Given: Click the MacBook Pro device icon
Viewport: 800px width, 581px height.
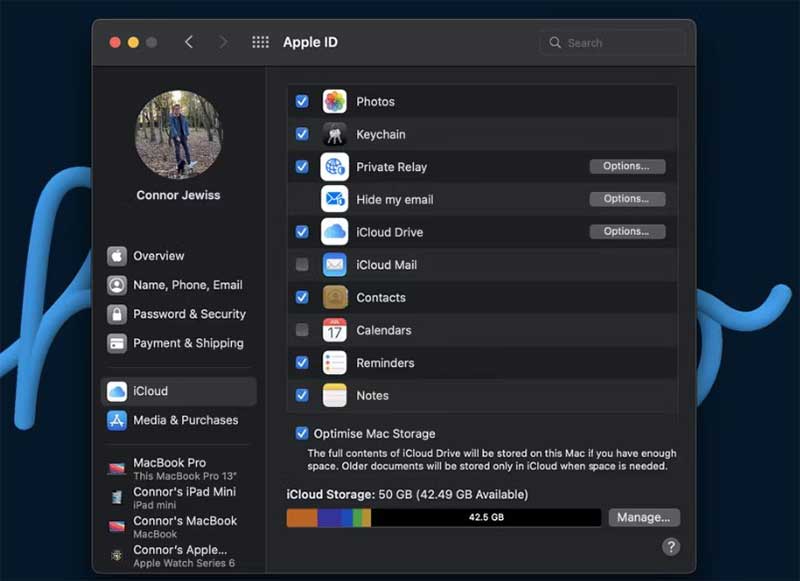Looking at the screenshot, I should coord(117,468).
